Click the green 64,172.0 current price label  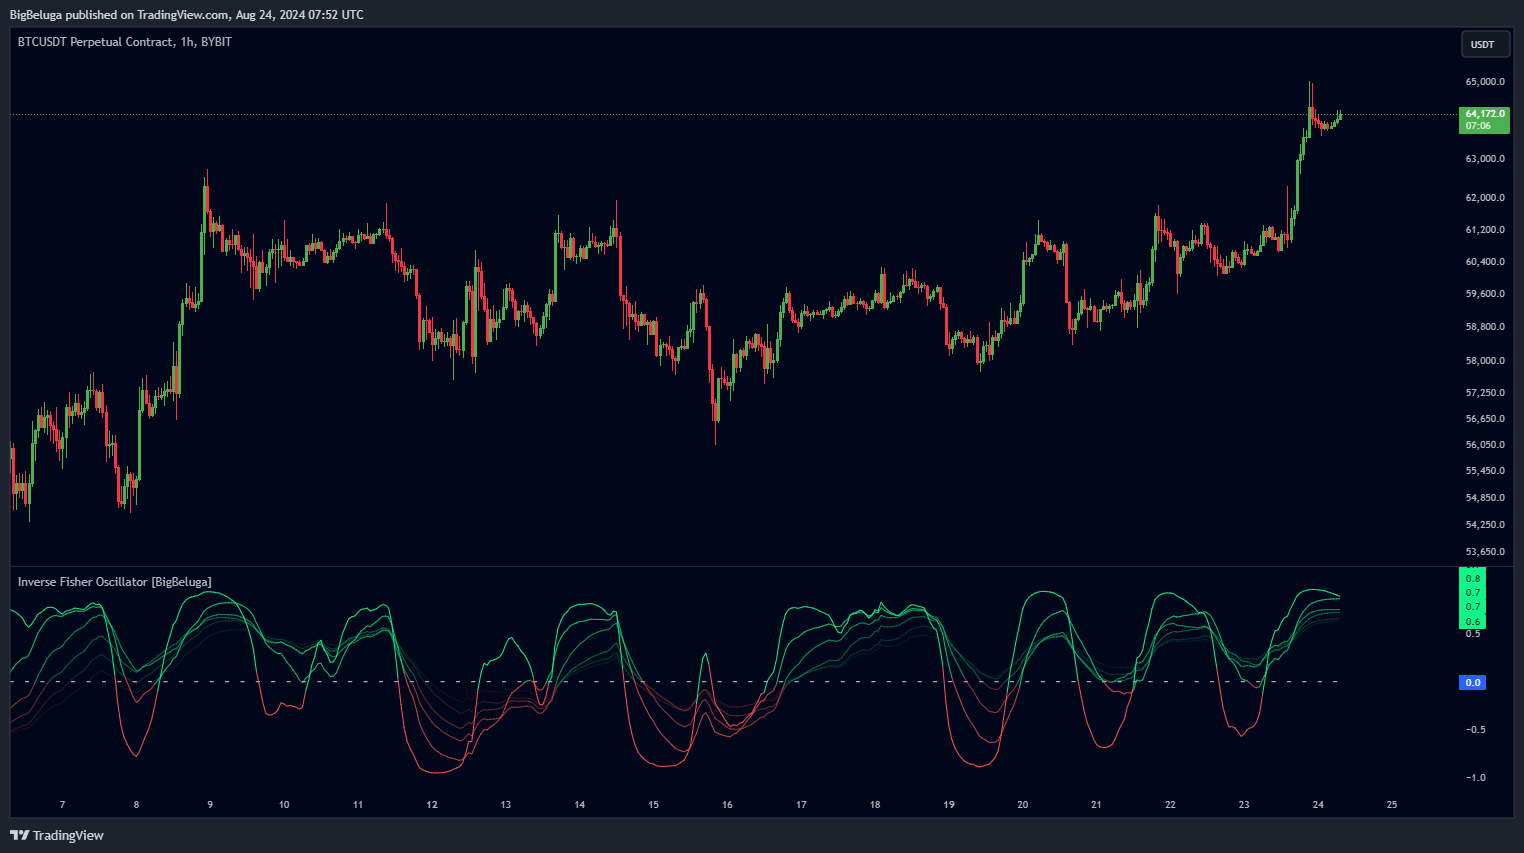coord(1485,114)
